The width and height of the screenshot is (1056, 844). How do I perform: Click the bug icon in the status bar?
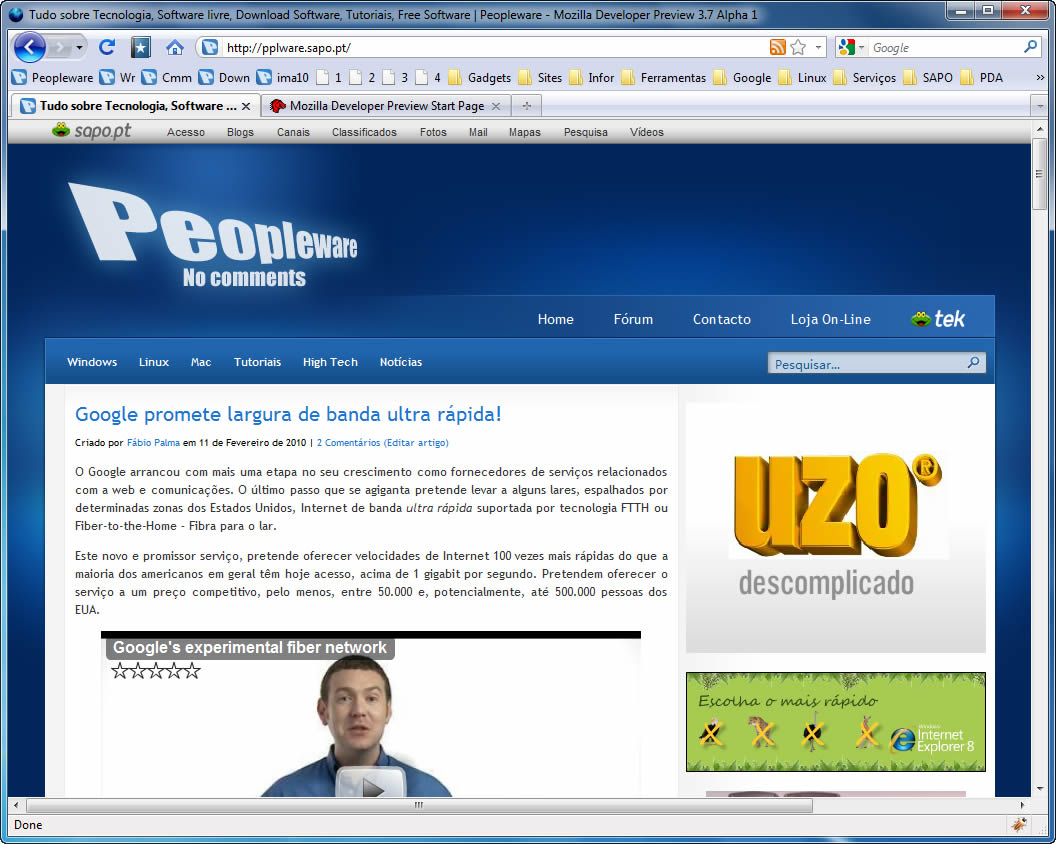pyautogui.click(x=1019, y=825)
